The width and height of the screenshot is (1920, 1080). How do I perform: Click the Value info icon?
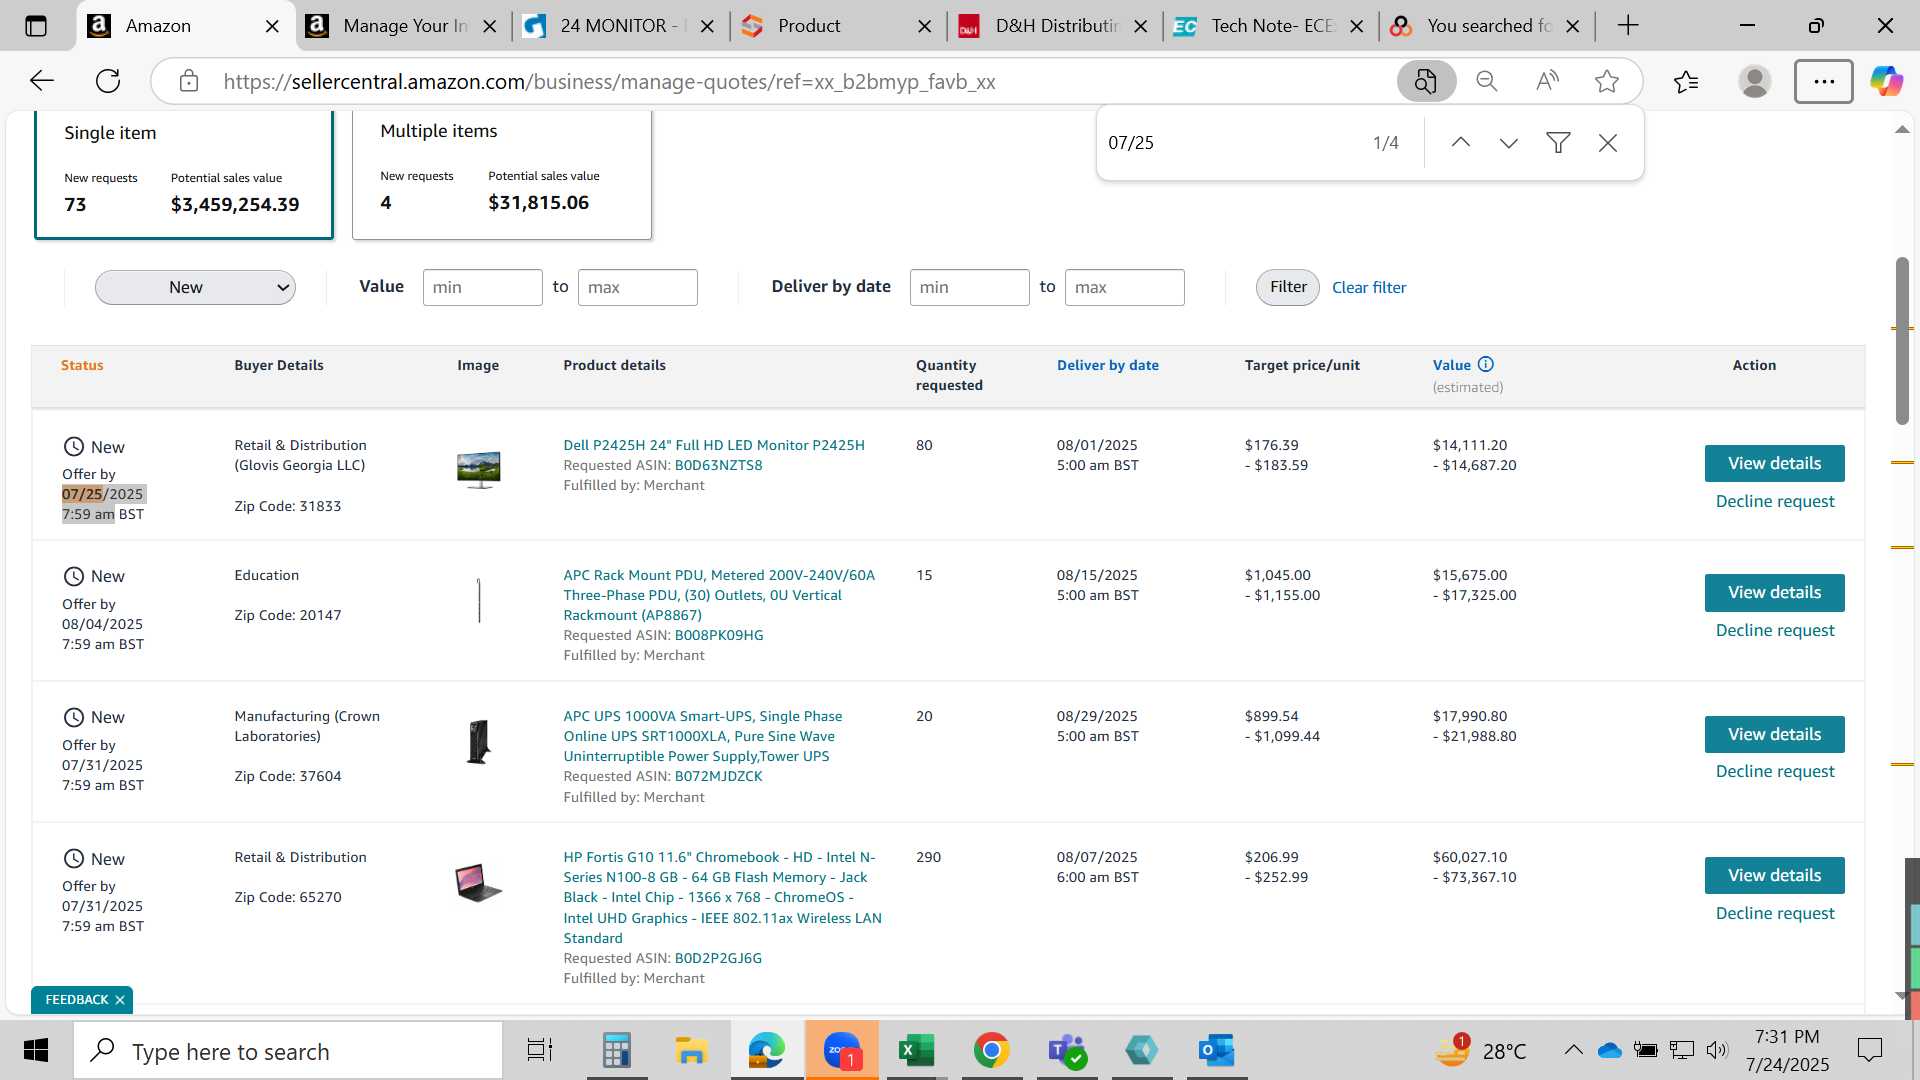1486,365
